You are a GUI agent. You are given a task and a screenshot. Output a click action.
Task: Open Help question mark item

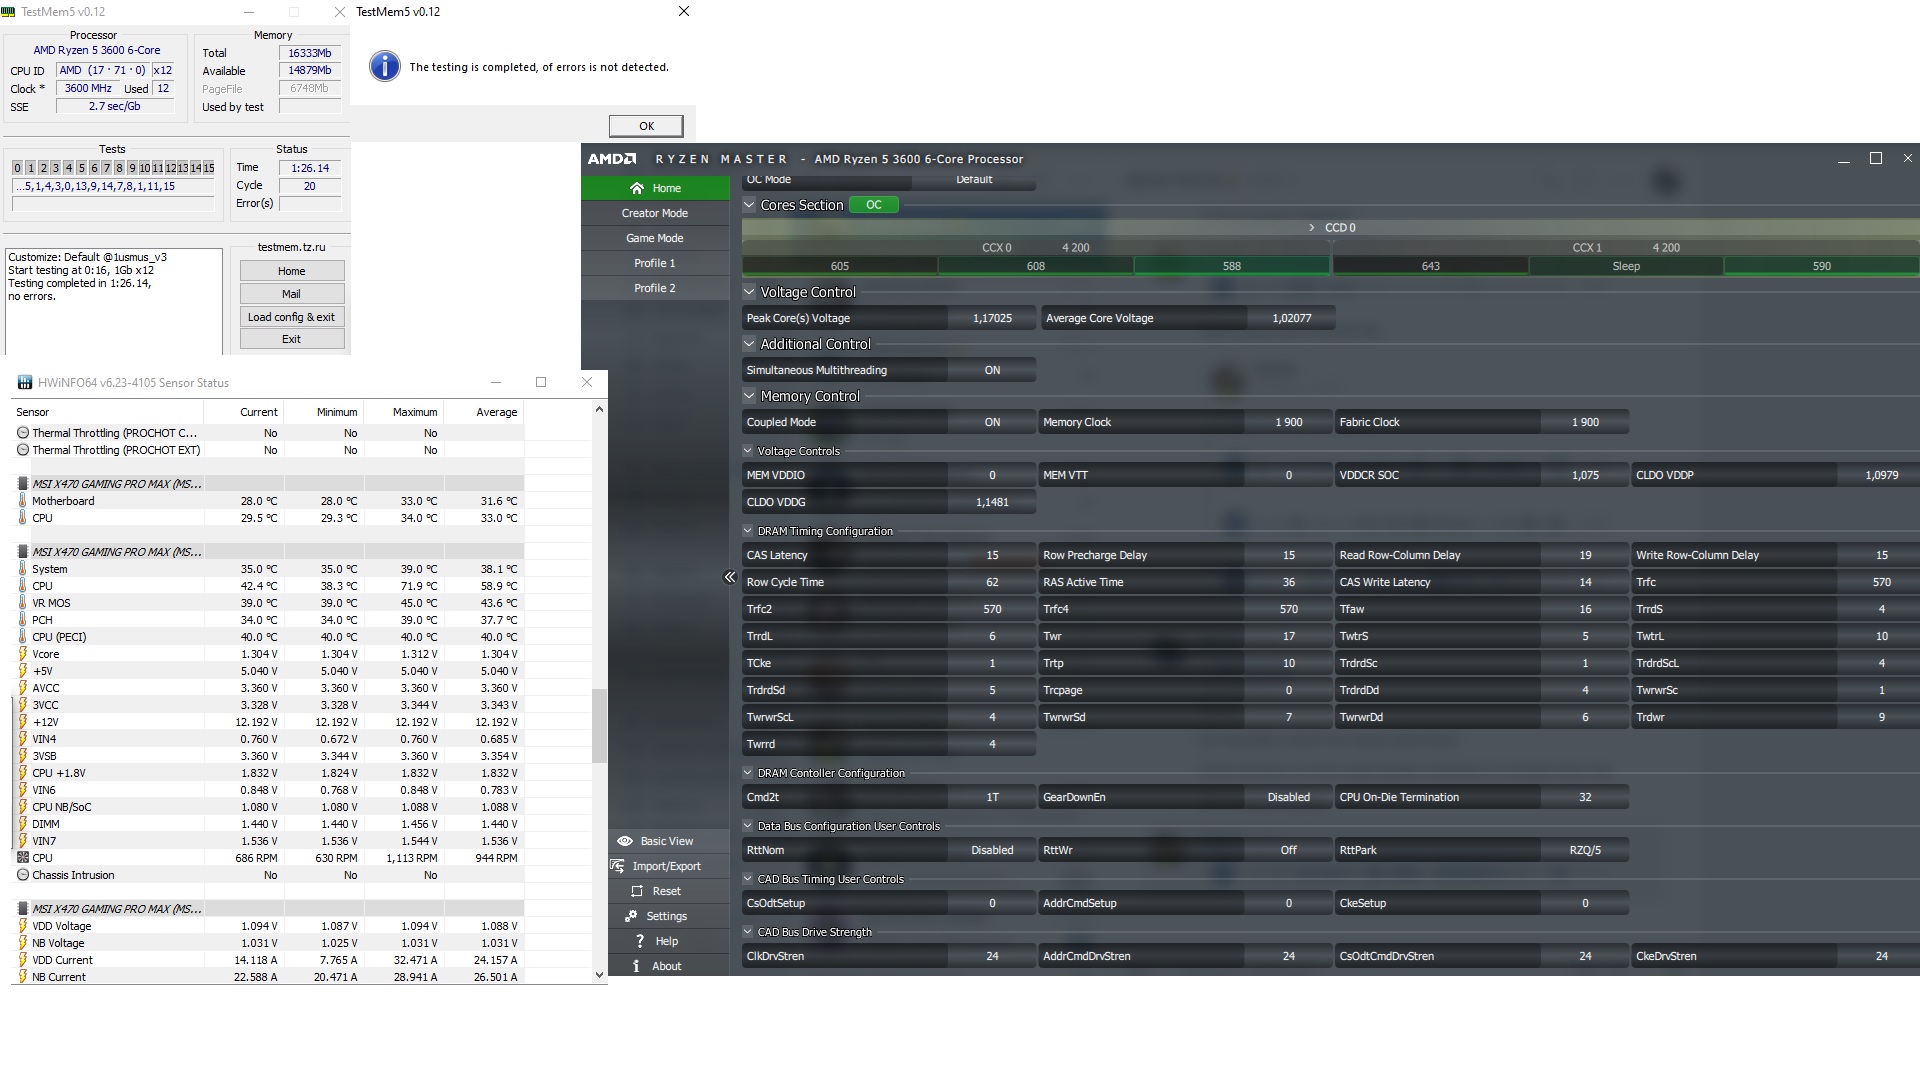[640, 941]
